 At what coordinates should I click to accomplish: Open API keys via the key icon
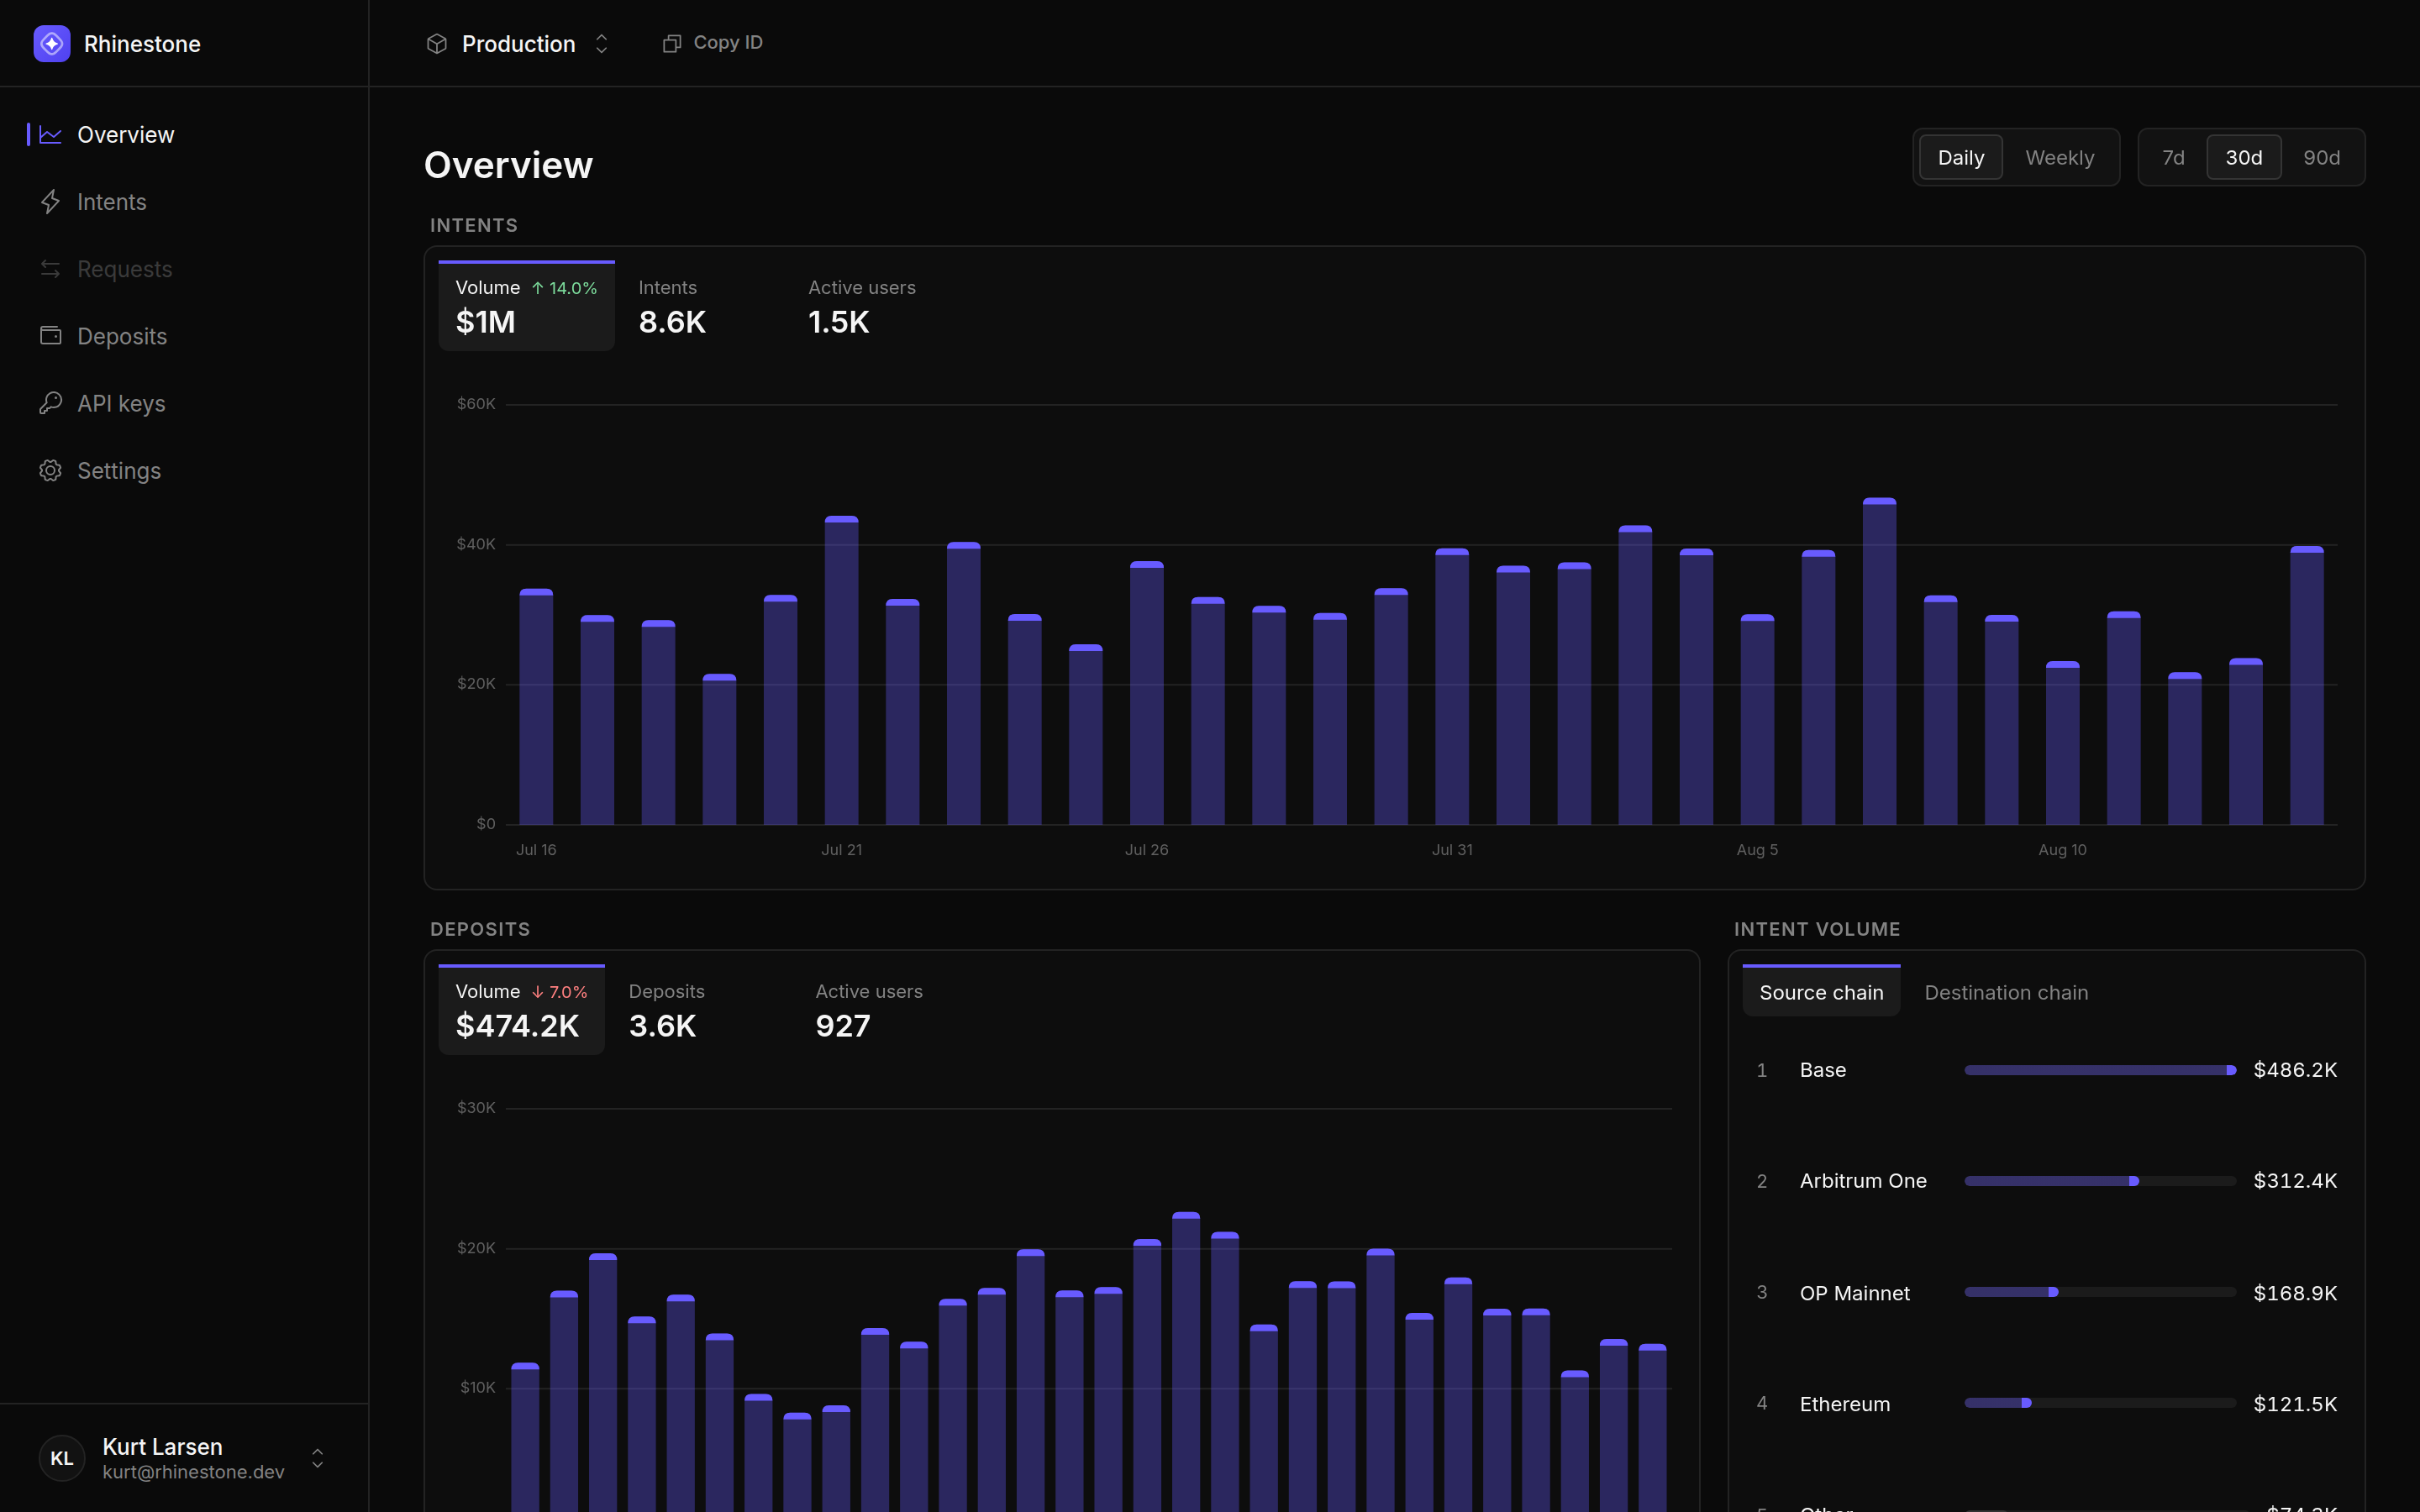pyautogui.click(x=50, y=403)
